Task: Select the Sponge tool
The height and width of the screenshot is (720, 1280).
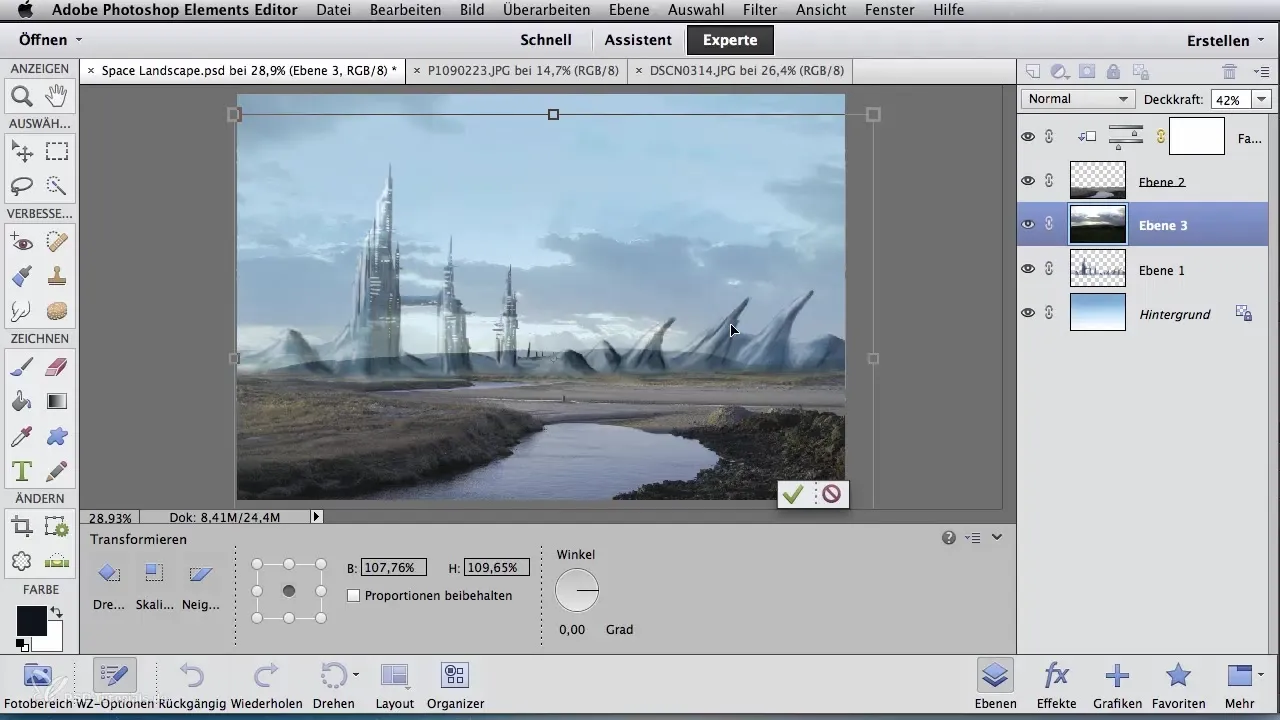Action: 57,311
